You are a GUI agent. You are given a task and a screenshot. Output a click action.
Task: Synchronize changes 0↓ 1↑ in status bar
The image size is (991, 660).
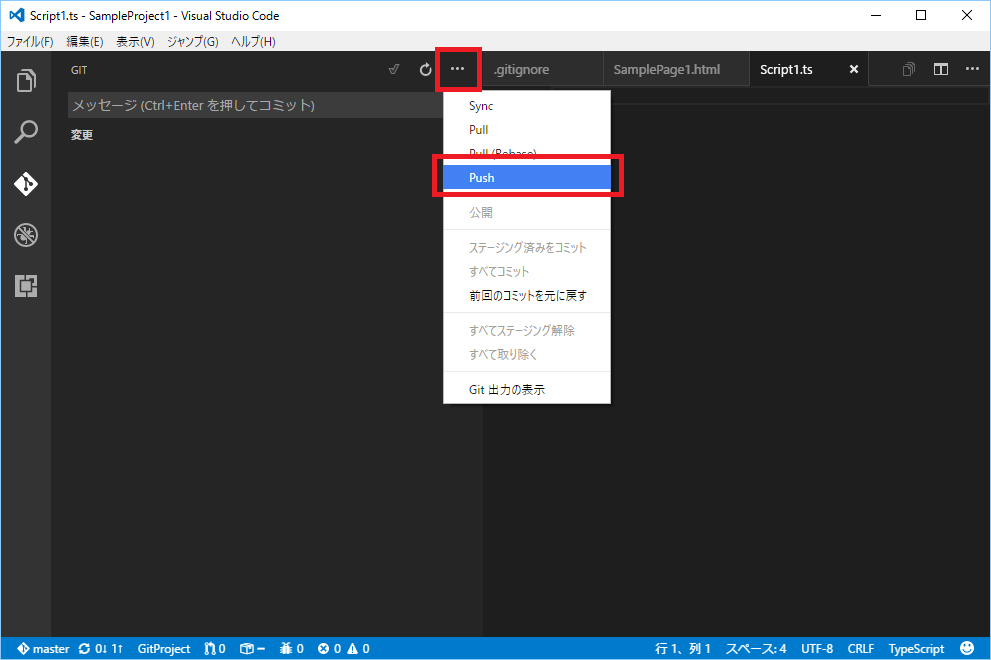pos(100,649)
